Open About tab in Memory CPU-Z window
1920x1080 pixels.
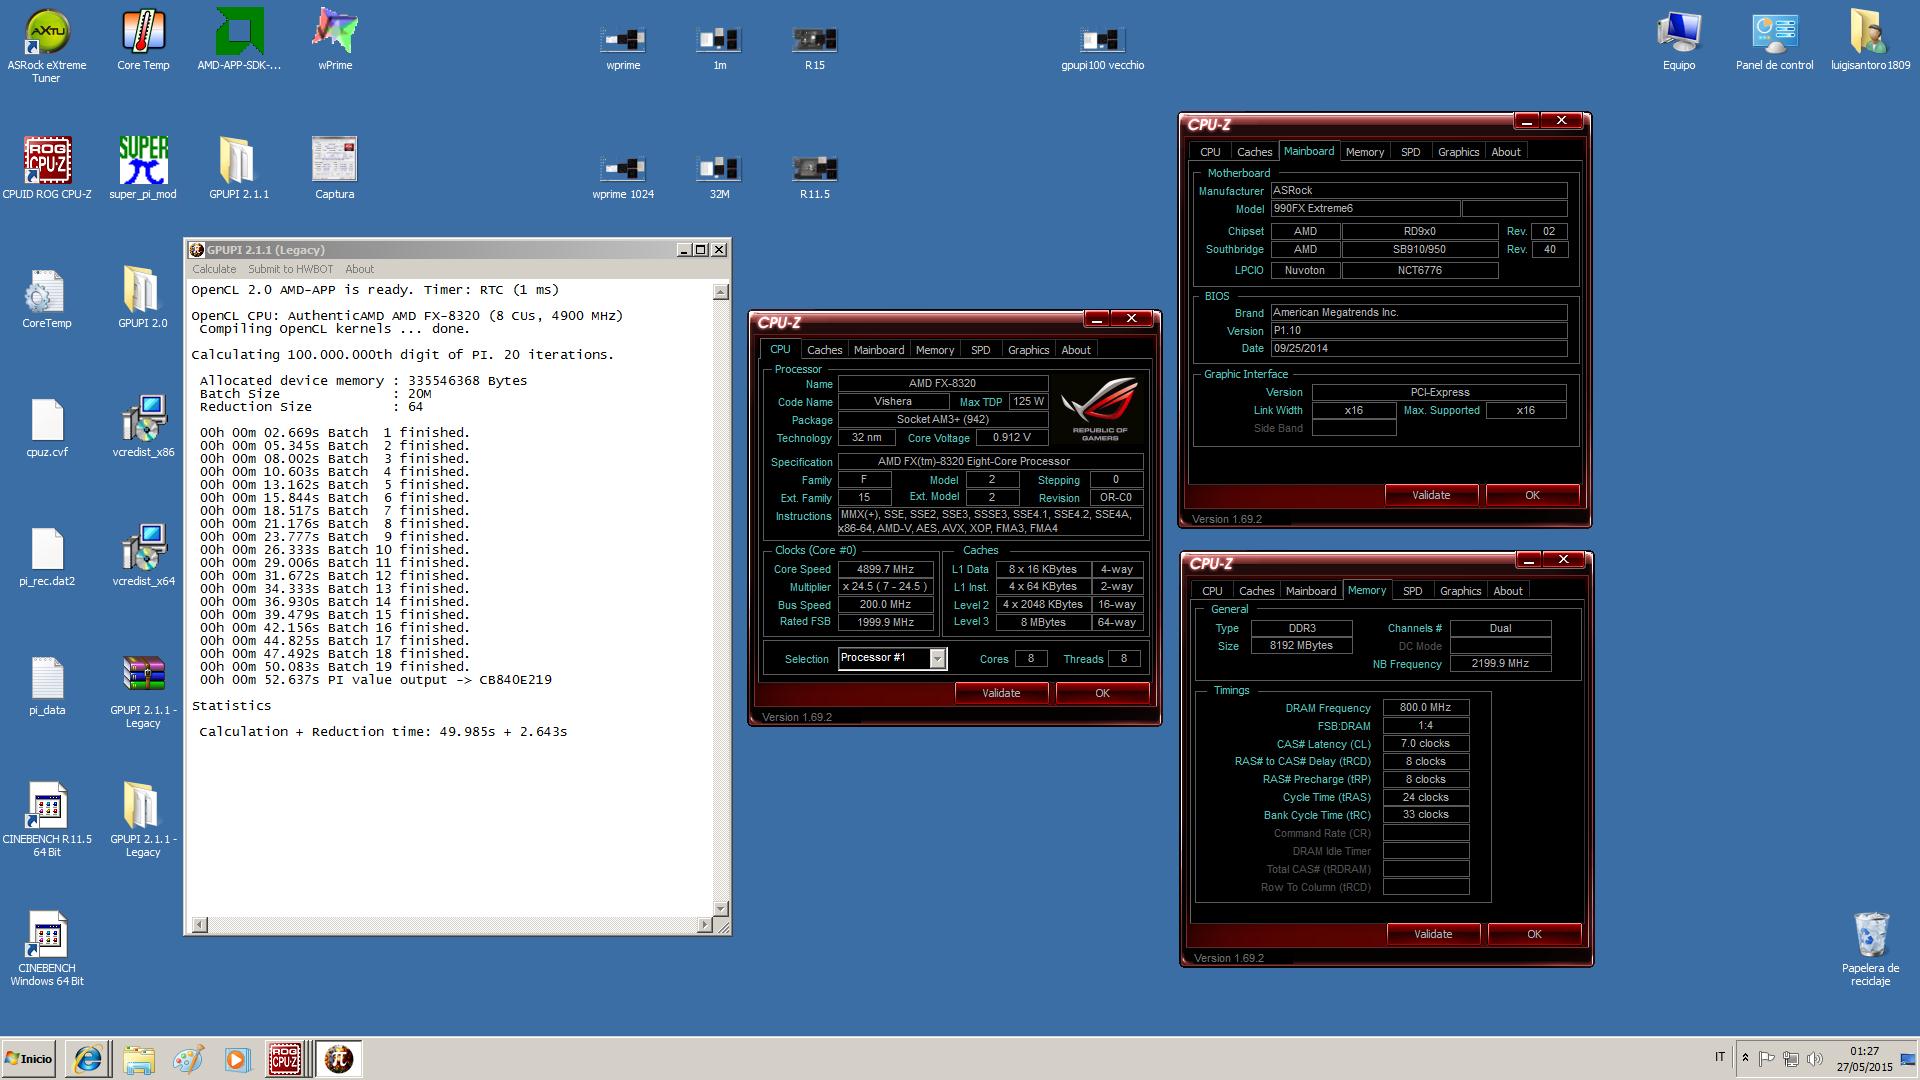click(1508, 591)
